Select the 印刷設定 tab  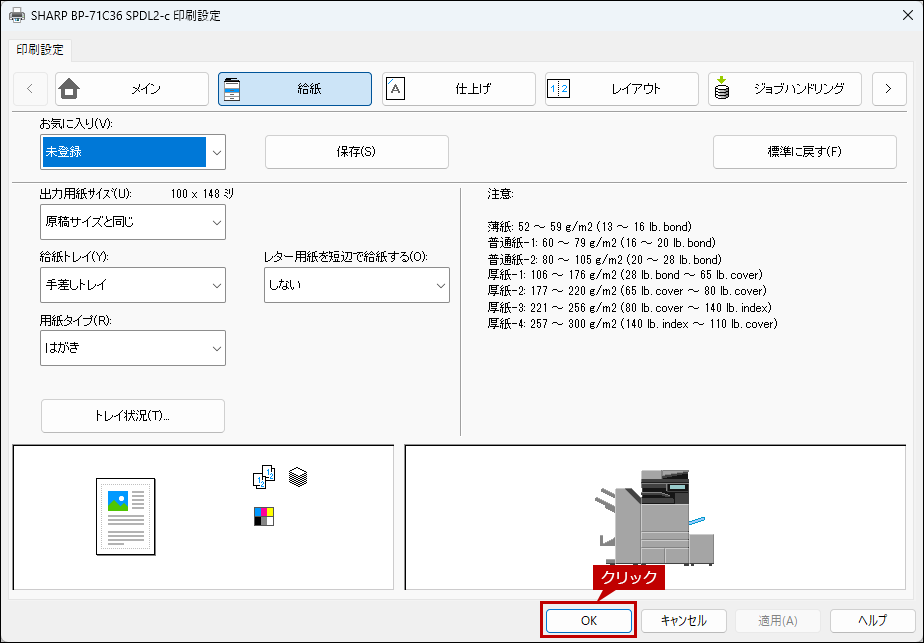pyautogui.click(x=39, y=49)
